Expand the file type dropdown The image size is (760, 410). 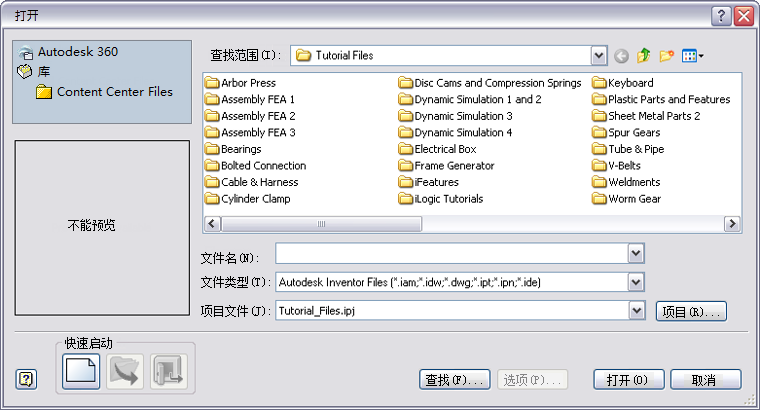(635, 283)
